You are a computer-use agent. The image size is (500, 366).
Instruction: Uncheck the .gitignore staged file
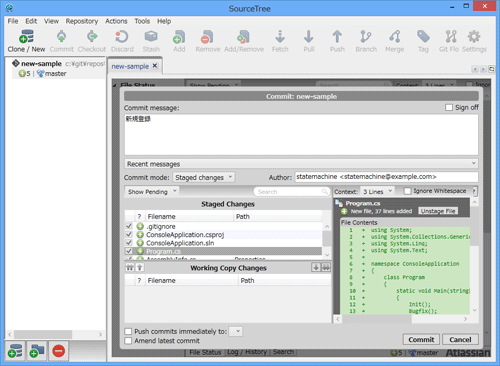click(x=129, y=226)
